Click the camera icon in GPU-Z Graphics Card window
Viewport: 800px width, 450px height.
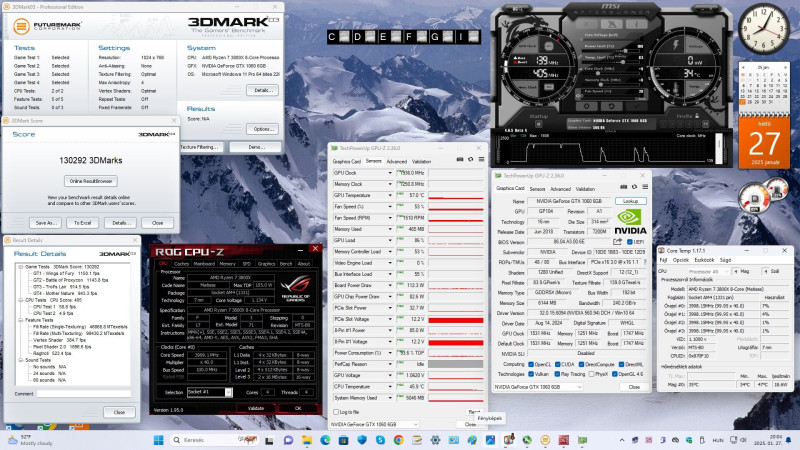tap(623, 187)
